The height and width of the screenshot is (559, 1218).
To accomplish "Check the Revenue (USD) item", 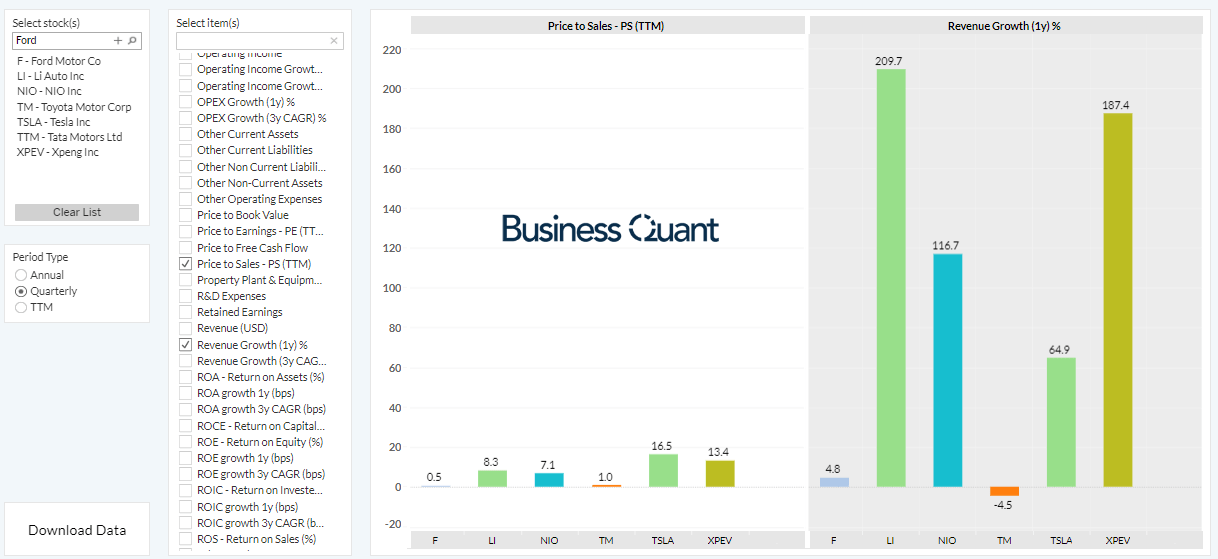I will [x=185, y=328].
